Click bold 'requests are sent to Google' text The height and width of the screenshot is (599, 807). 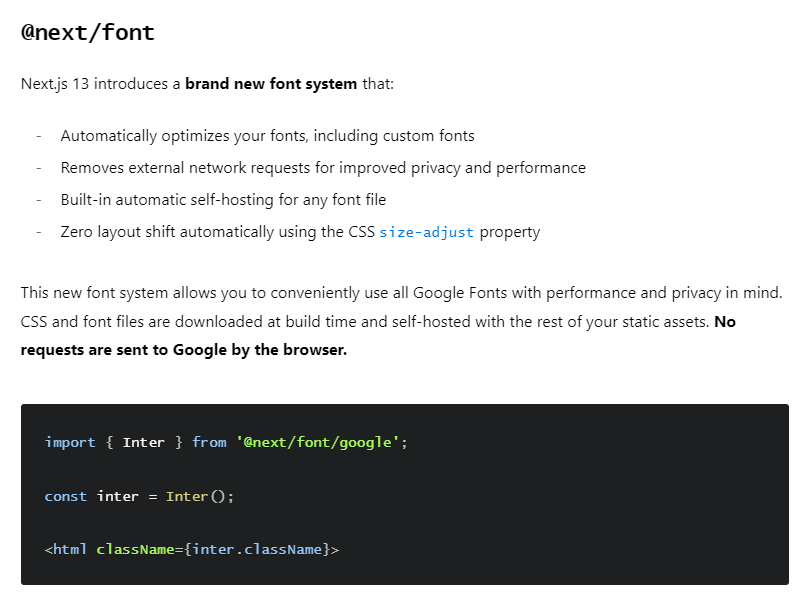(x=184, y=350)
